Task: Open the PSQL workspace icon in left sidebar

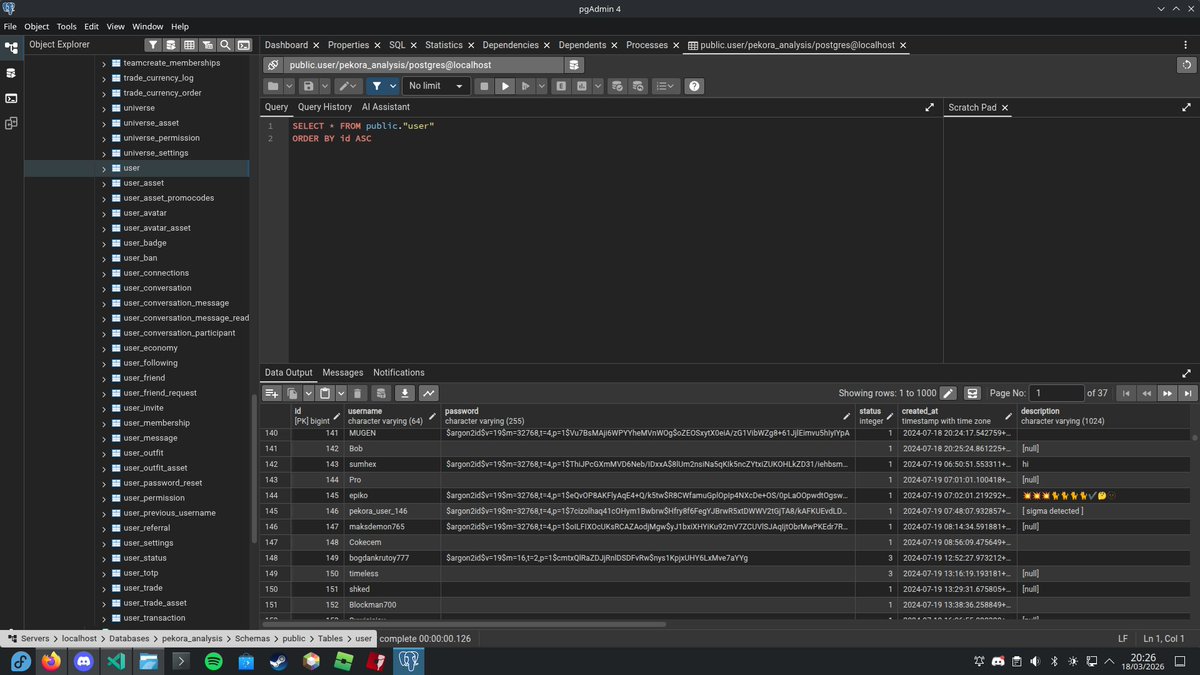Action: 11,98
